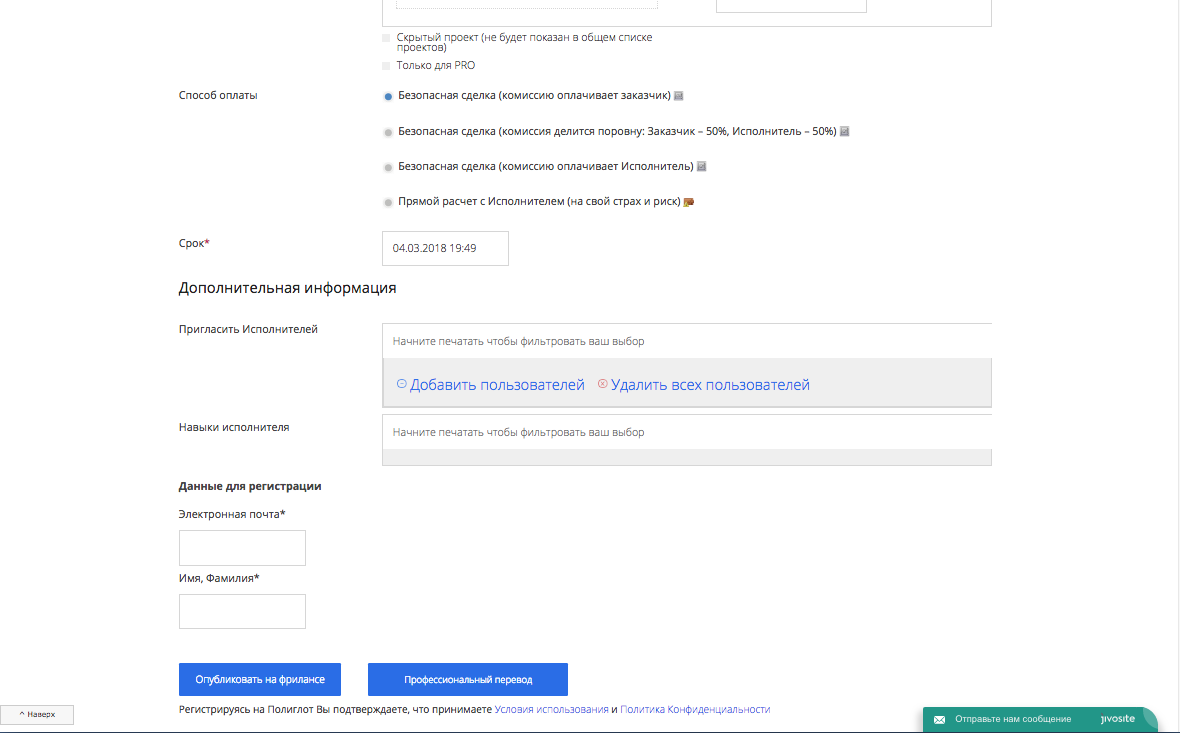
Task: Enable the 'Скрытый проект' checkbox
Action: pyautogui.click(x=386, y=38)
